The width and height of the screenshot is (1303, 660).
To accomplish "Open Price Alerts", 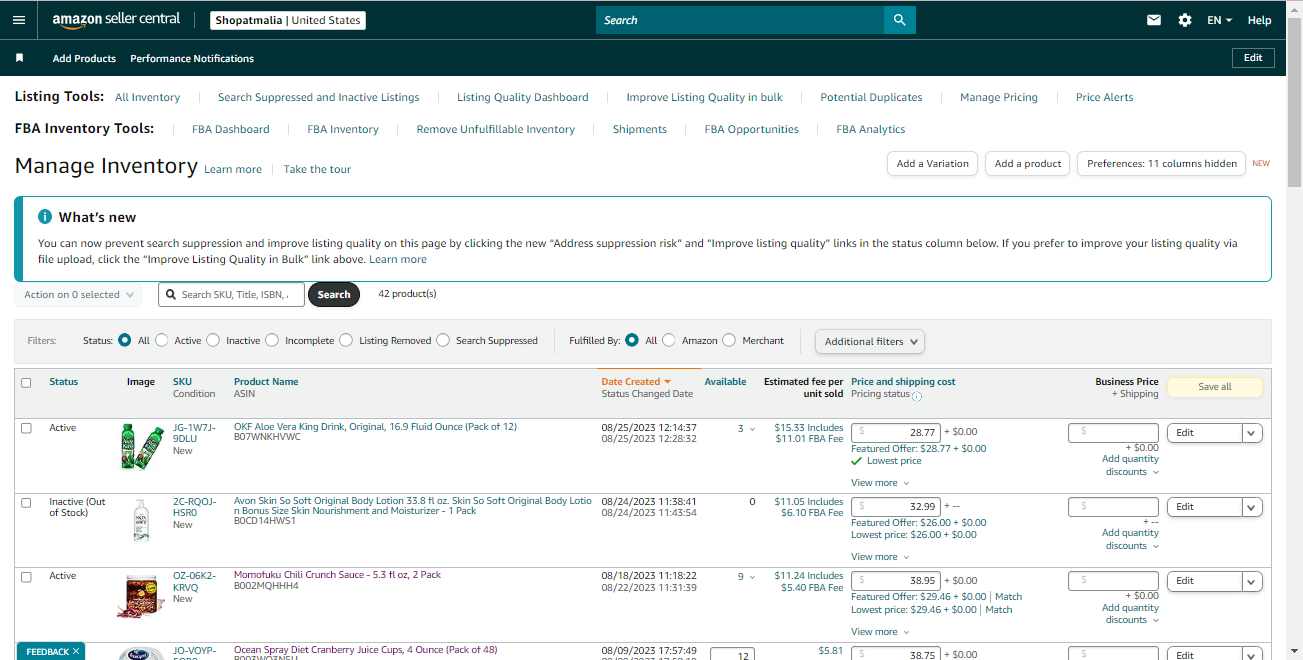I will click(1105, 98).
